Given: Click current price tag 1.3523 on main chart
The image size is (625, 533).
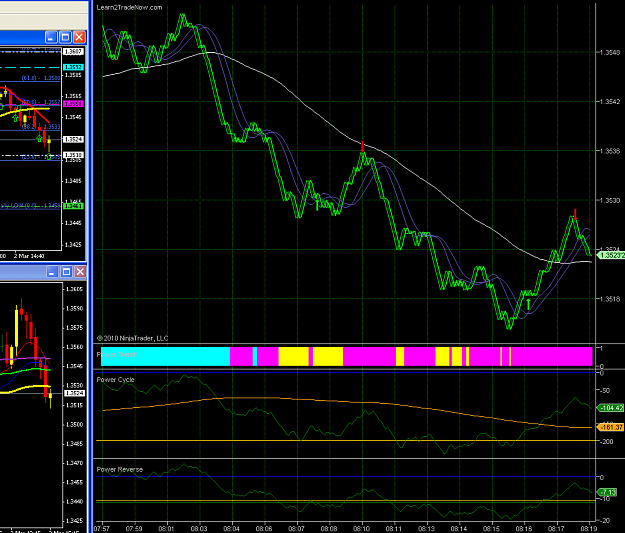Looking at the screenshot, I should pyautogui.click(x=611, y=255).
